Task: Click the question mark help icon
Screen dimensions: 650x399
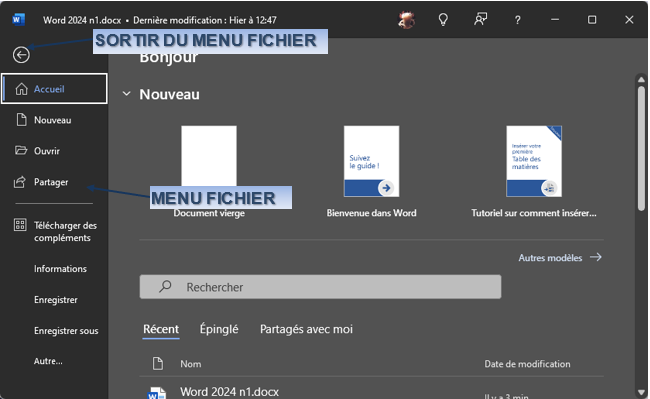Action: [517, 20]
